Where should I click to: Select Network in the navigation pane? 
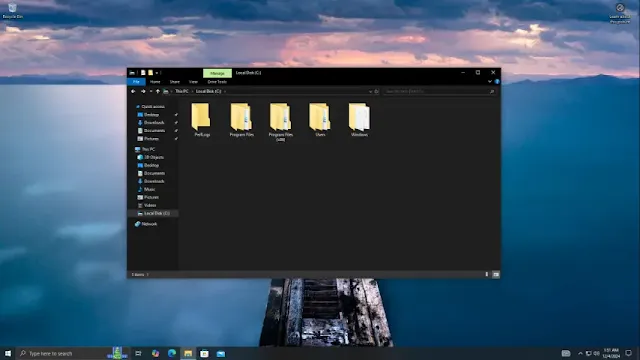tap(149, 224)
